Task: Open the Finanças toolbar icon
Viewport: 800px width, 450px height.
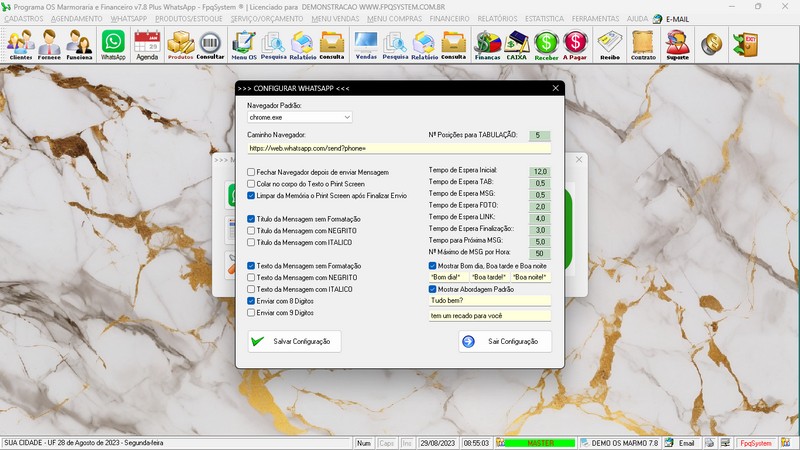Action: coord(488,45)
